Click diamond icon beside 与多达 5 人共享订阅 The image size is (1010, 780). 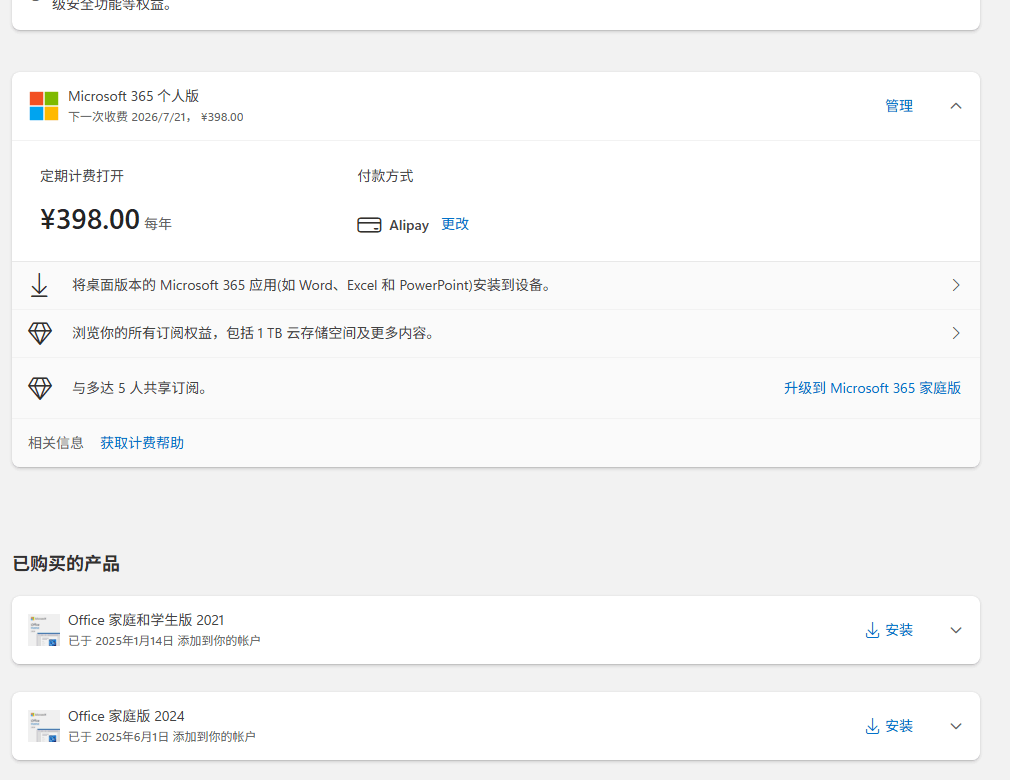[40, 388]
